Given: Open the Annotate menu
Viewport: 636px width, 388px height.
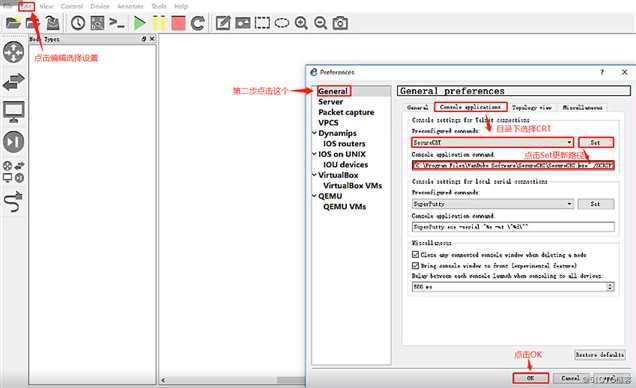Looking at the screenshot, I should point(130,6).
